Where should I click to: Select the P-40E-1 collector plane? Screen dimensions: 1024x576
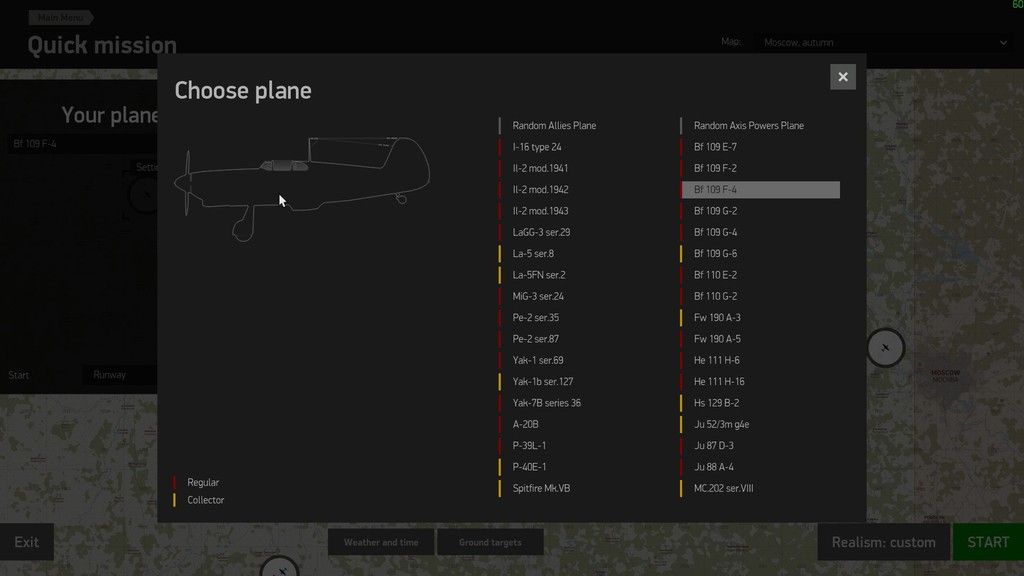point(529,467)
